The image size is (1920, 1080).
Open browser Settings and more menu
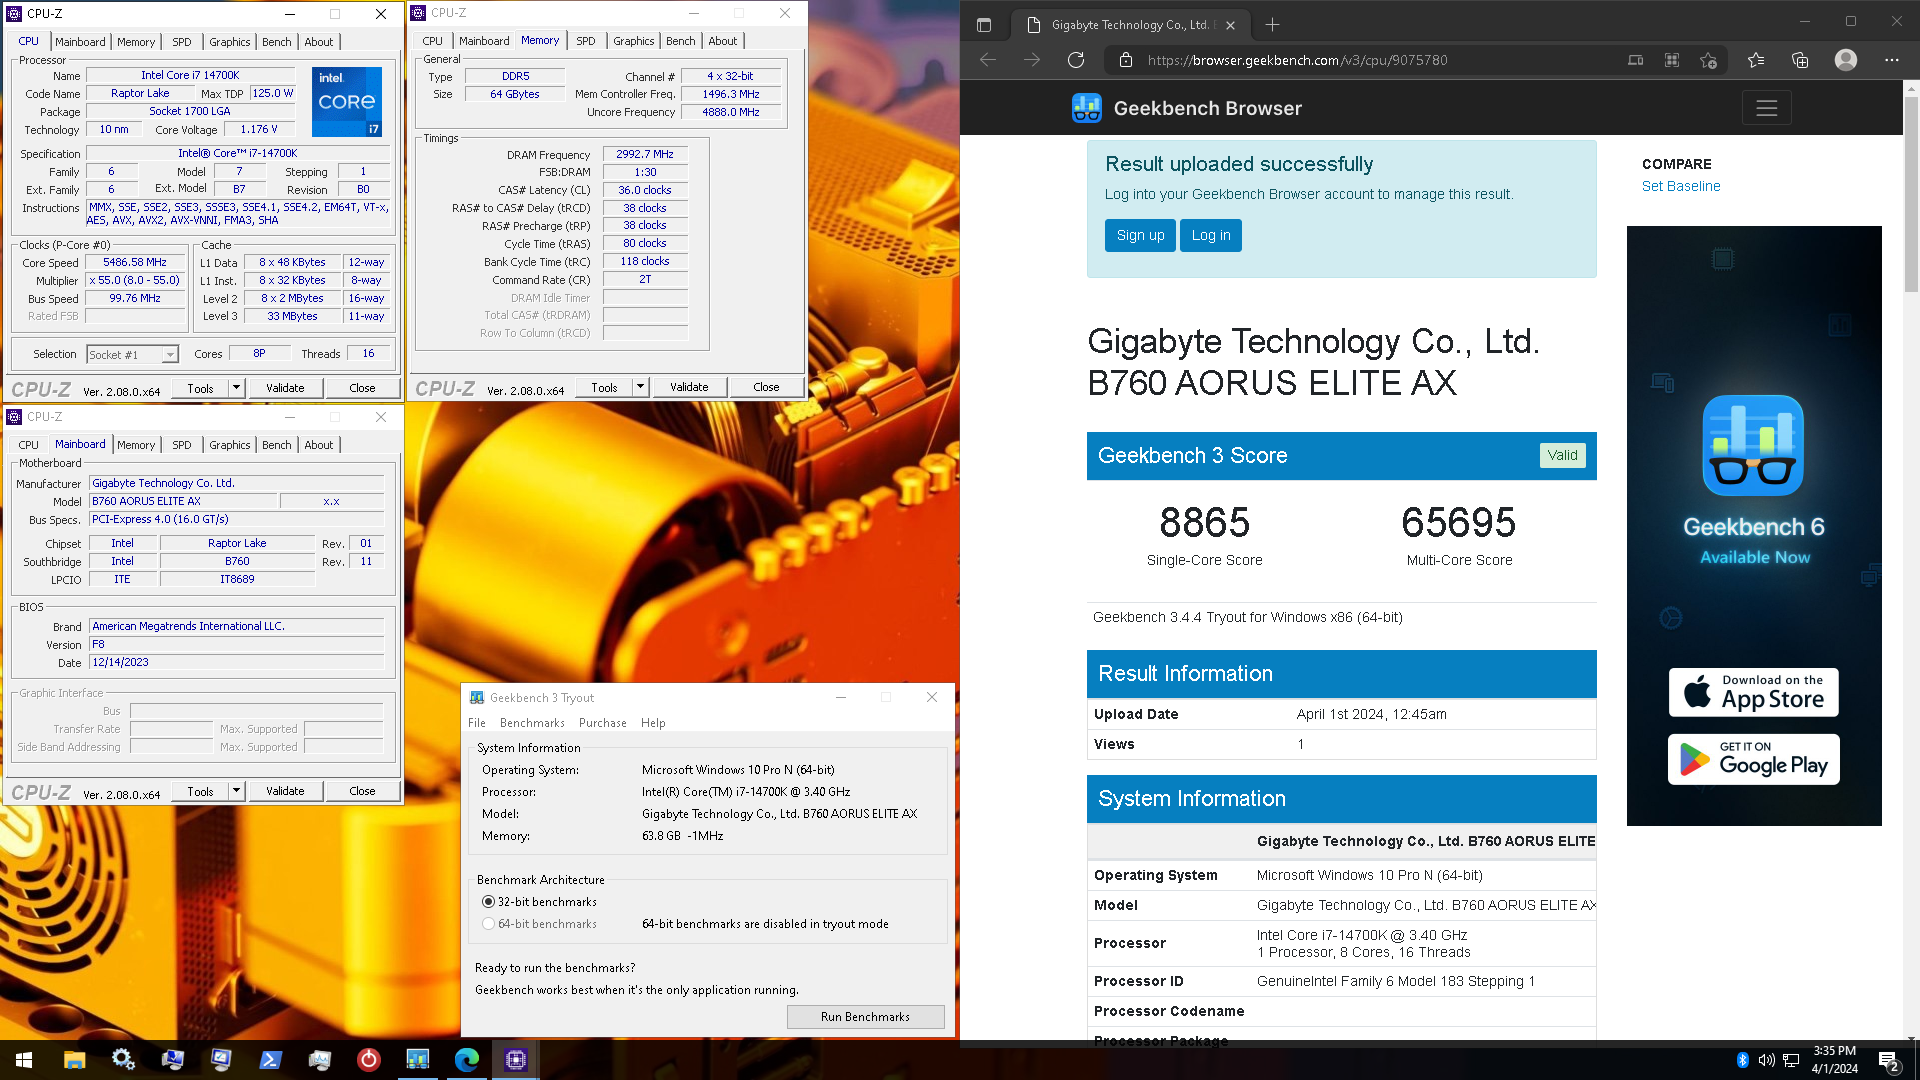(1892, 60)
